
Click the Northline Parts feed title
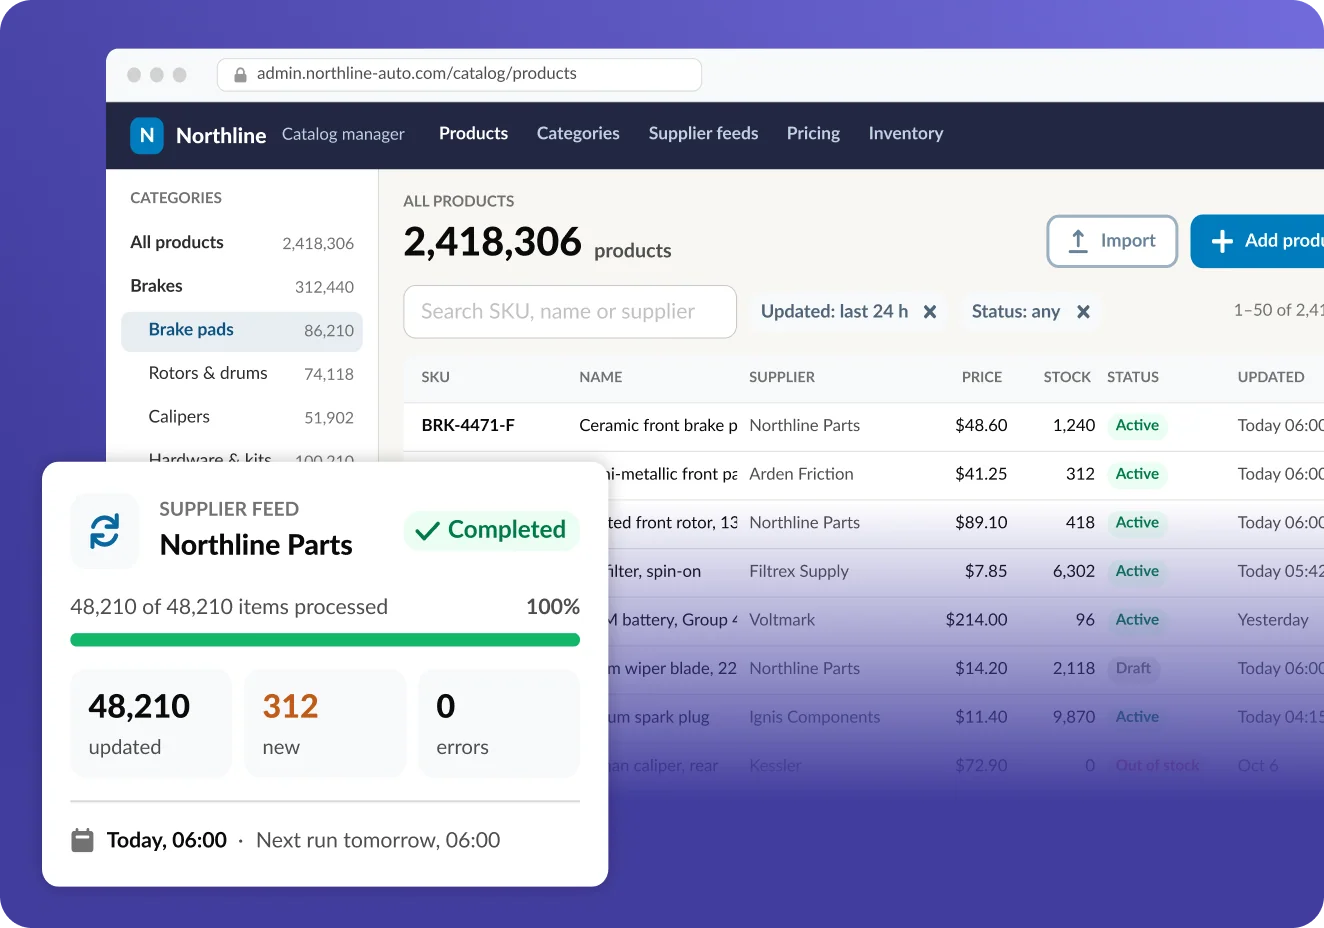[x=256, y=545]
